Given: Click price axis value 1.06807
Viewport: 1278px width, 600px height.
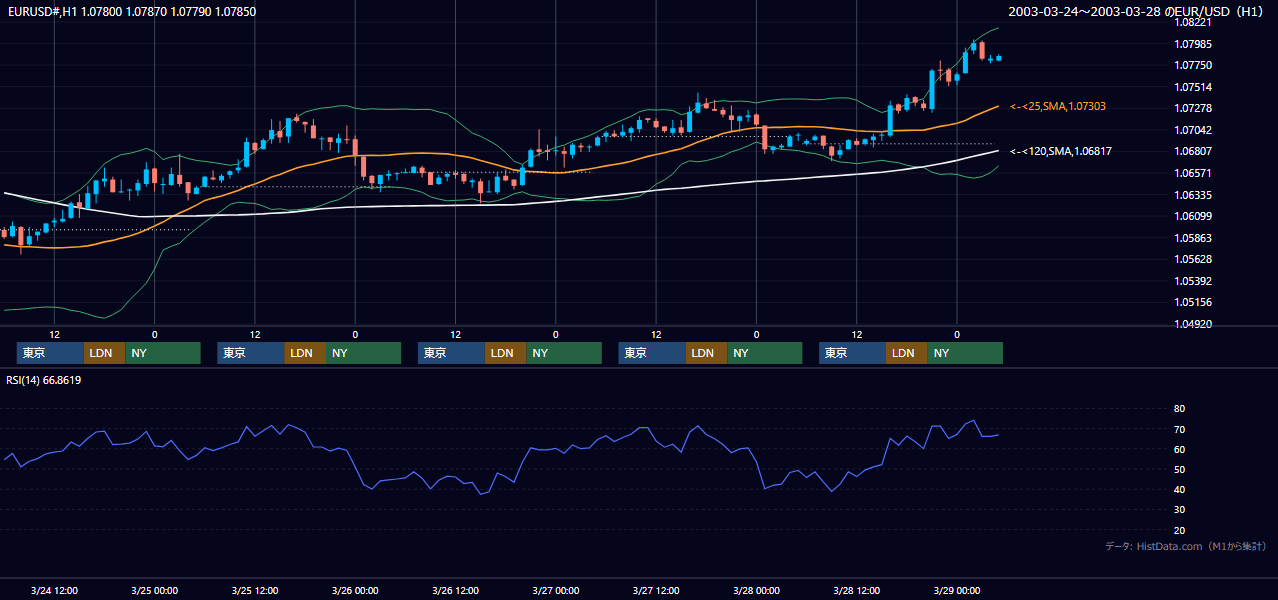Looking at the screenshot, I should click(x=1192, y=151).
